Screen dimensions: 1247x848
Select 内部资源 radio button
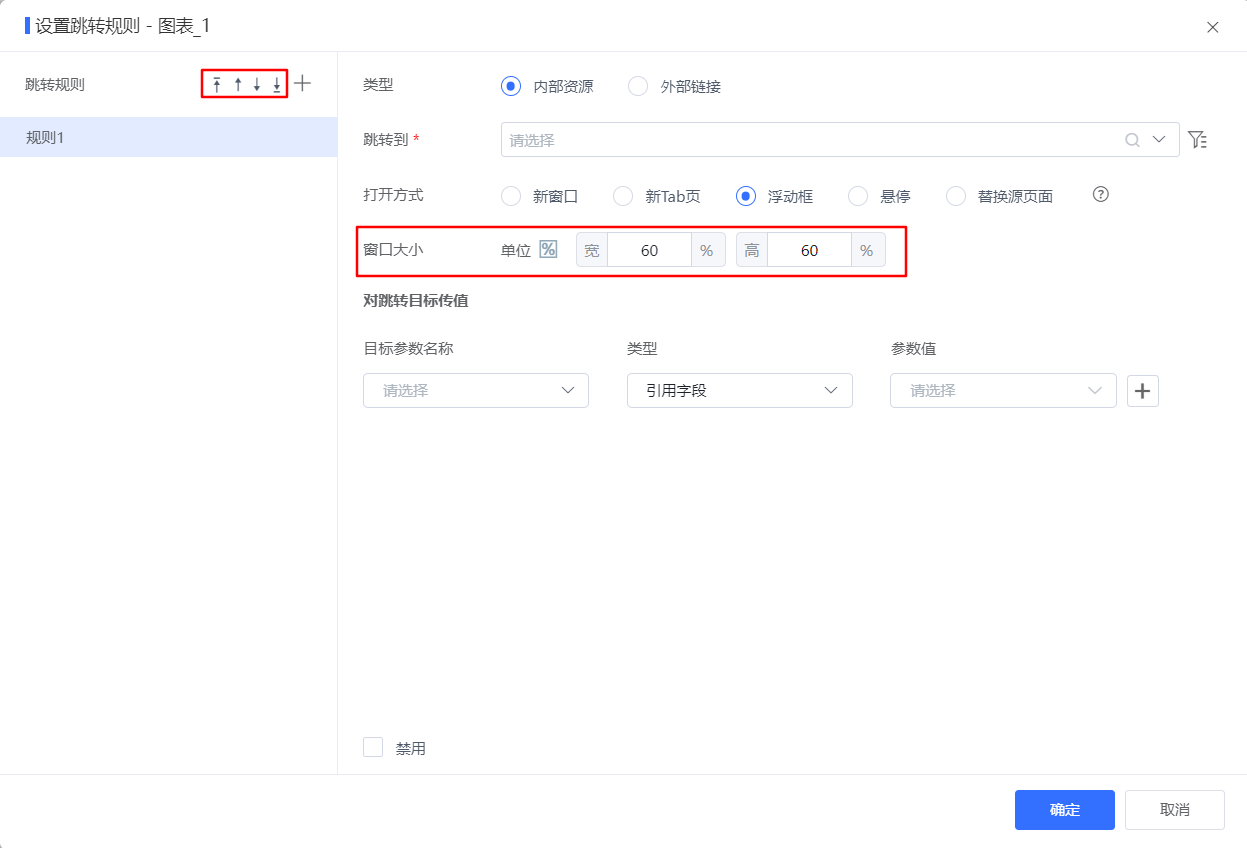511,86
